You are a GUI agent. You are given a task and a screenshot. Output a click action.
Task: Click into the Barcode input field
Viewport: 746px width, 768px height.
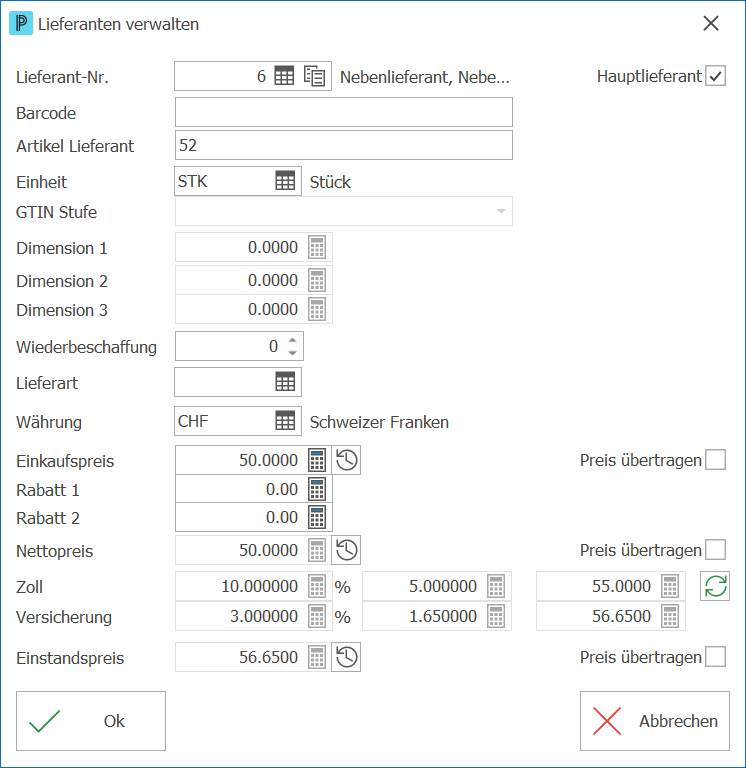344,112
